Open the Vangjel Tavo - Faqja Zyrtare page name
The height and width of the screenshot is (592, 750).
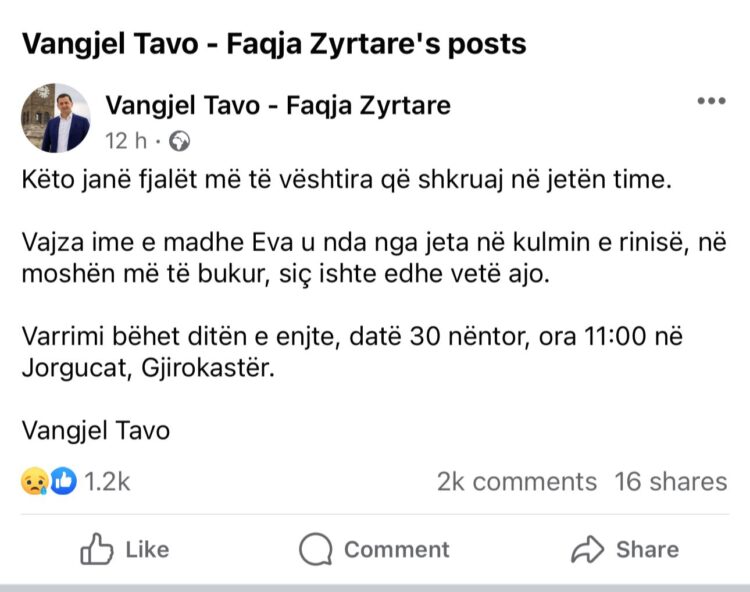click(x=278, y=105)
